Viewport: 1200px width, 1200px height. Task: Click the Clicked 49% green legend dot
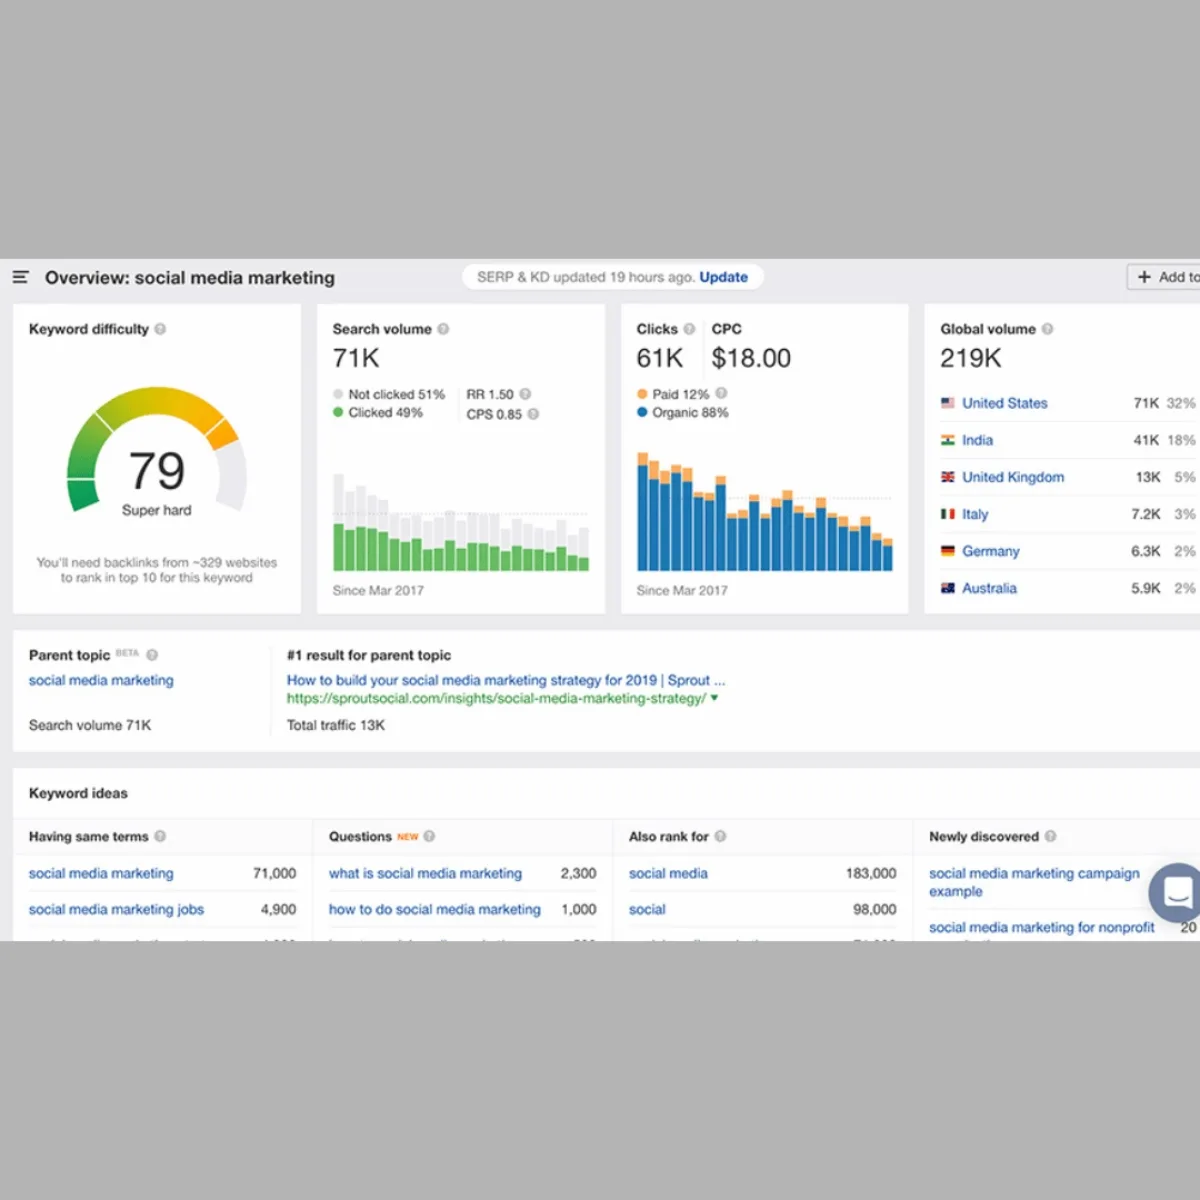coord(338,412)
